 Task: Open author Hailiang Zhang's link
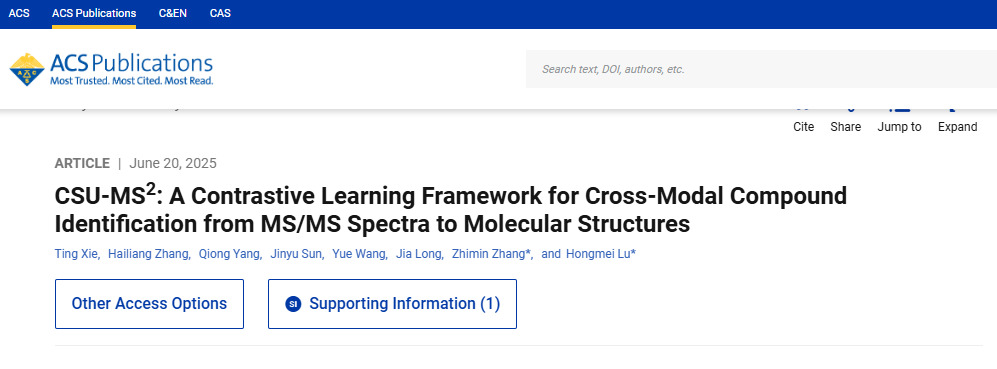148,254
